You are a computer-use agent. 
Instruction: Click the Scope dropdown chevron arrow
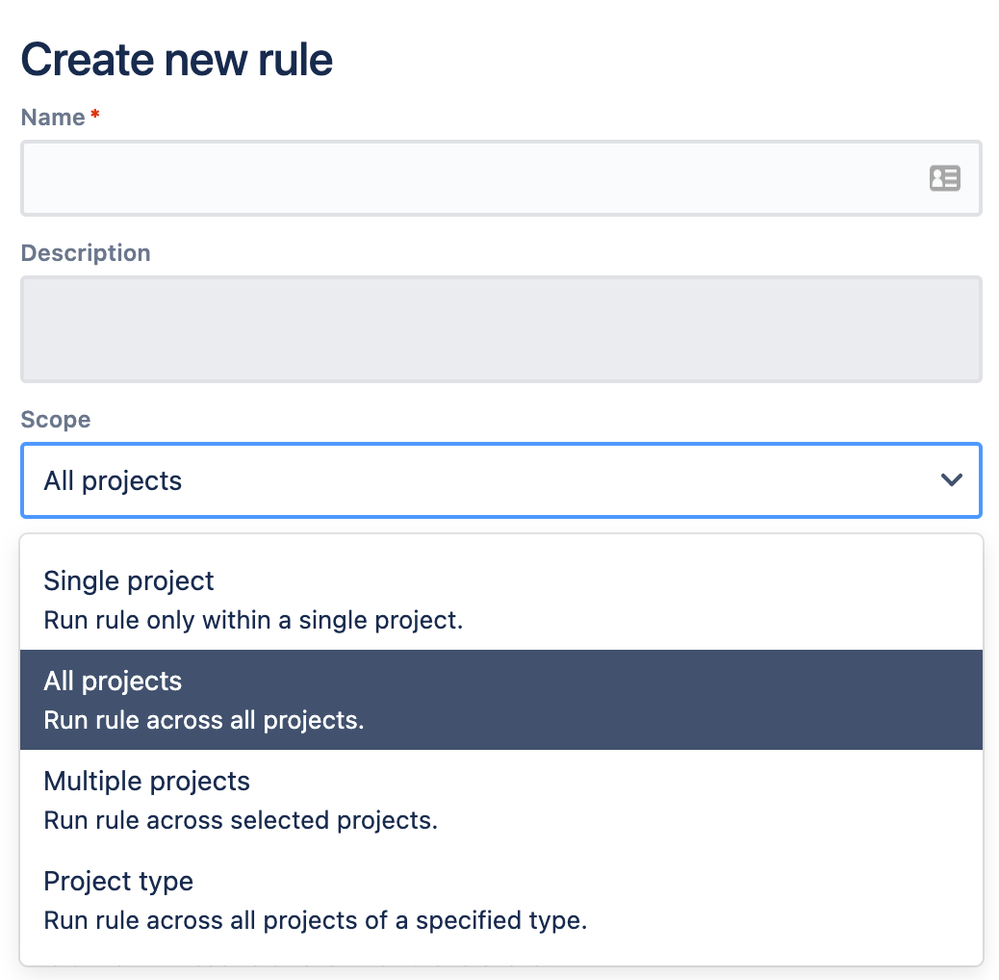click(x=951, y=480)
